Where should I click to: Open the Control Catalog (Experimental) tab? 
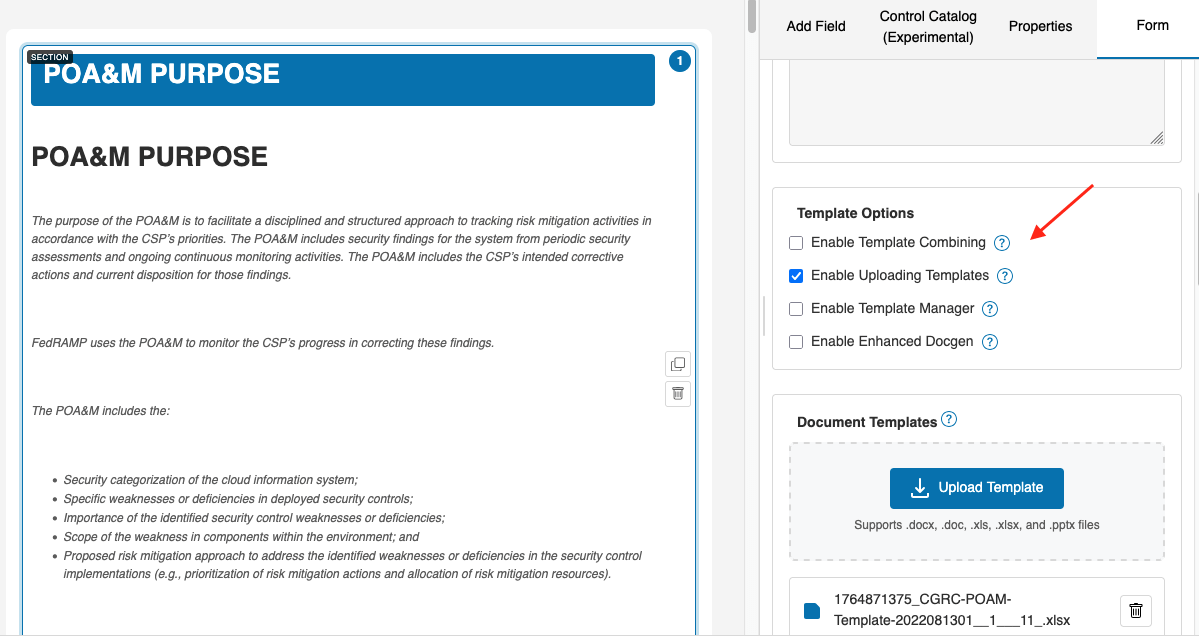[x=928, y=27]
